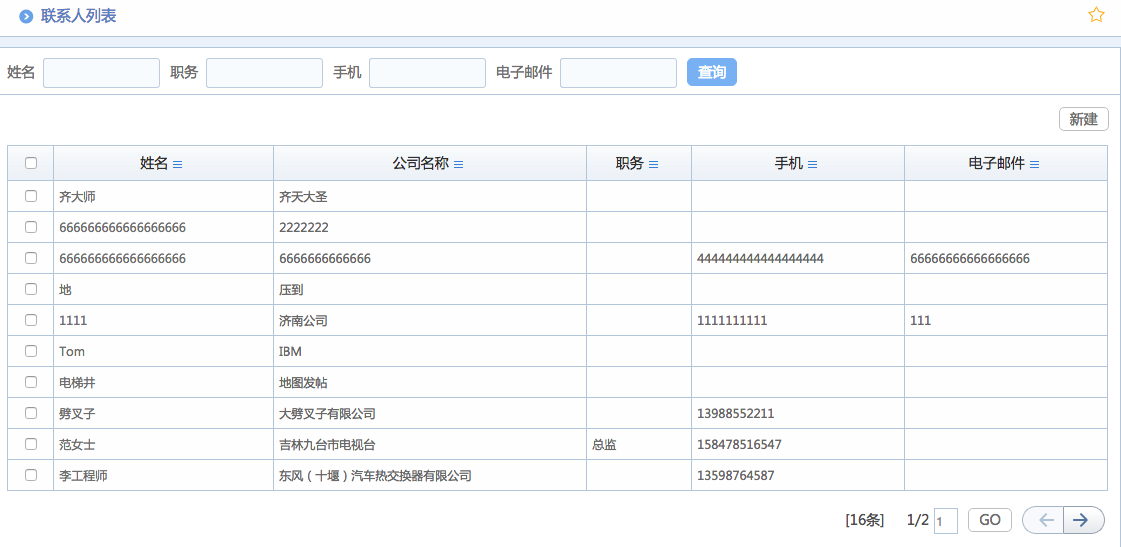Click the 查询 search button

tap(711, 72)
